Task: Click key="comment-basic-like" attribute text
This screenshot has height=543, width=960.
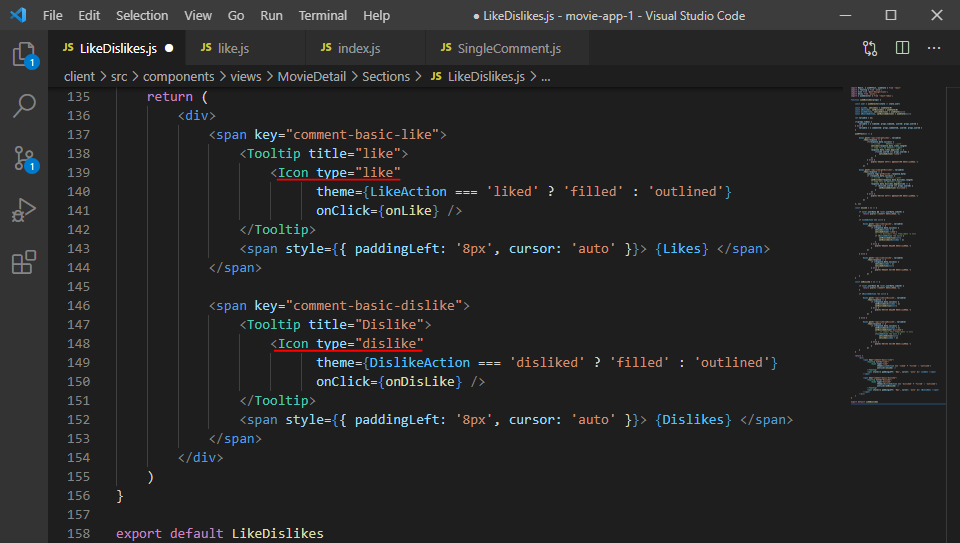Action: click(347, 135)
